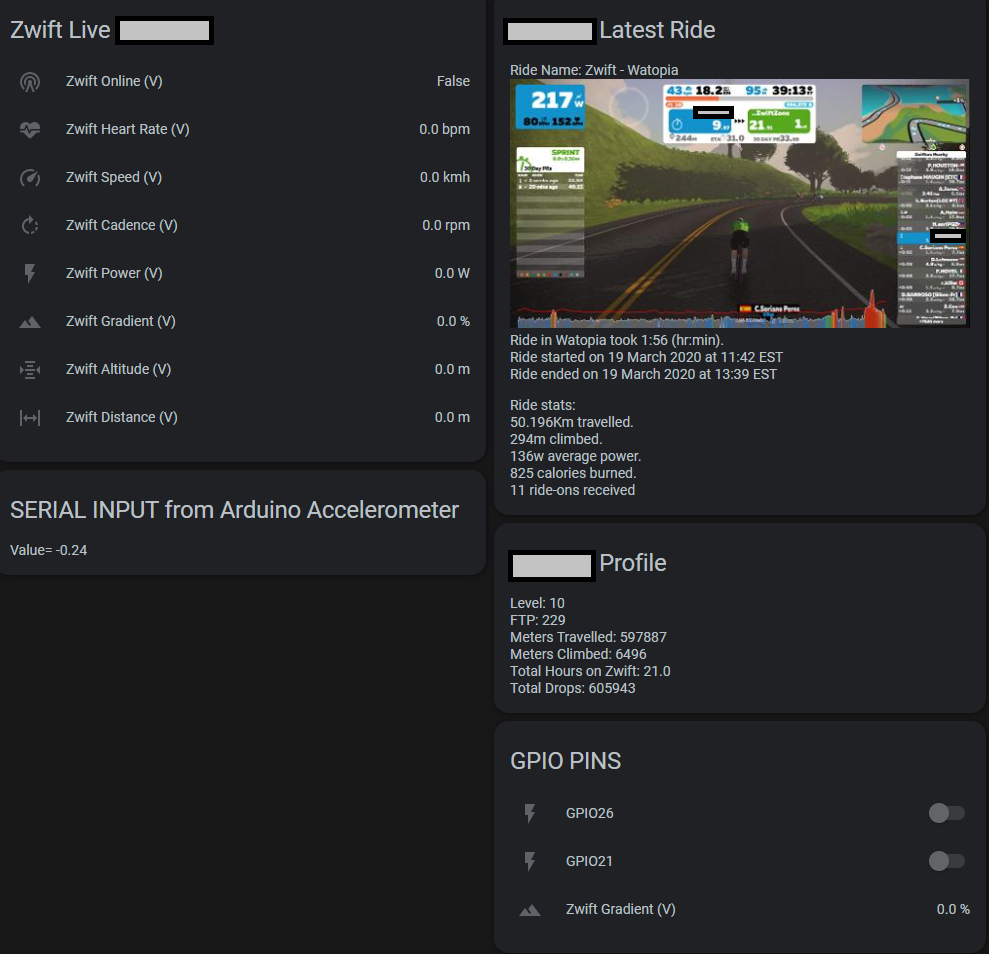
Task: Click the GPIO PINS card title
Action: point(566,761)
